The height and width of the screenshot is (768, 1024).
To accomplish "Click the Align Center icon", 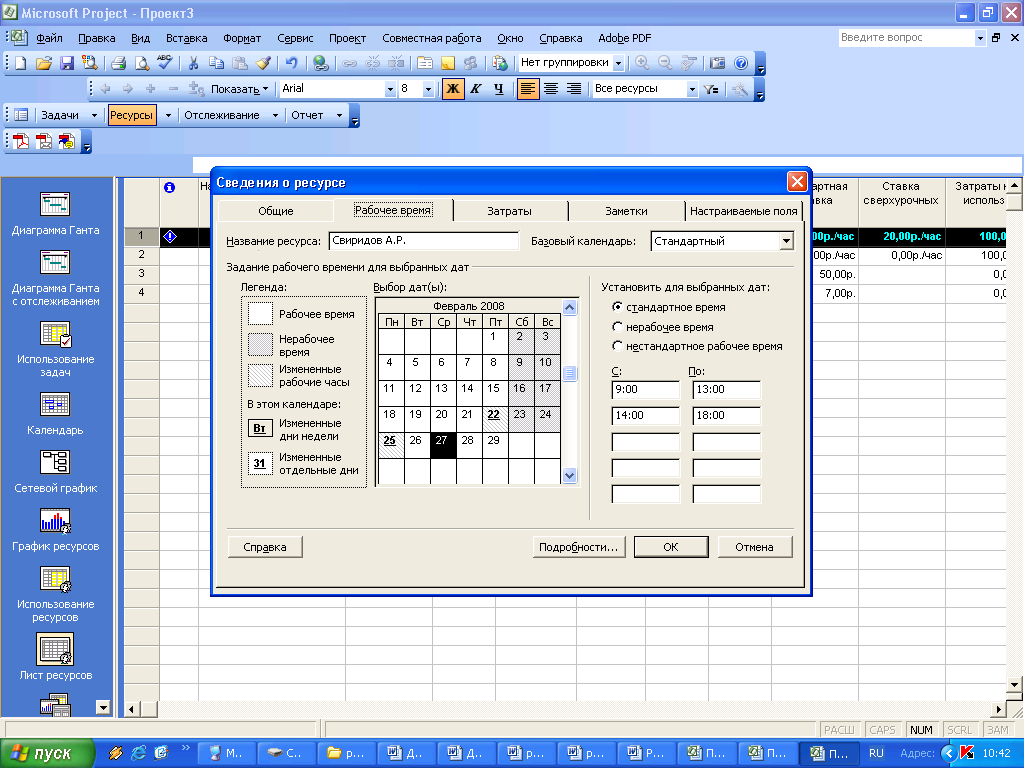I will (551, 89).
